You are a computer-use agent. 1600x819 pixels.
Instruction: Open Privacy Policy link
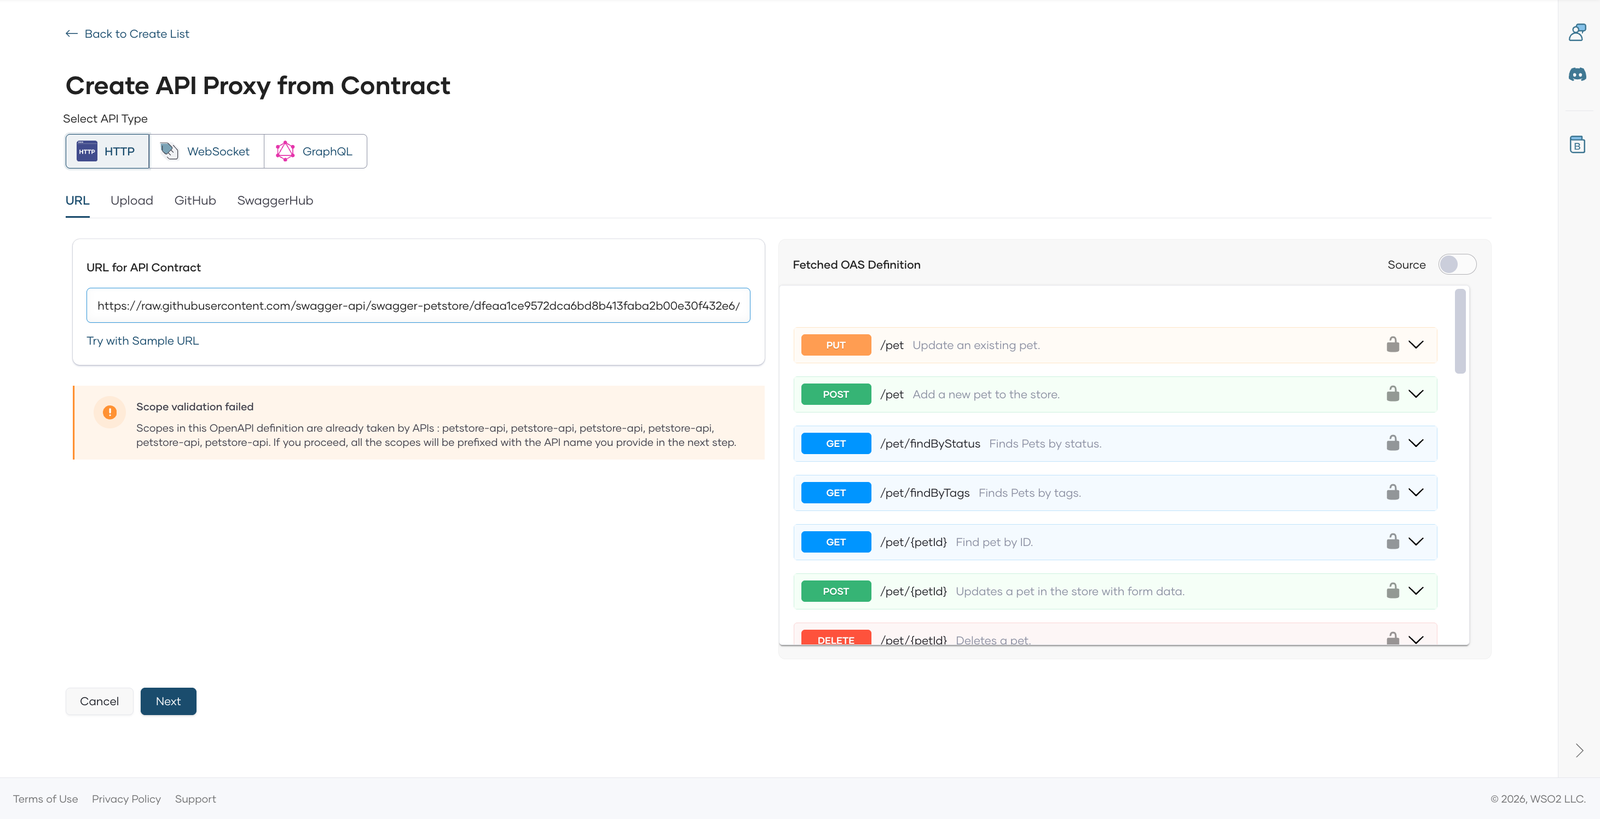[126, 799]
